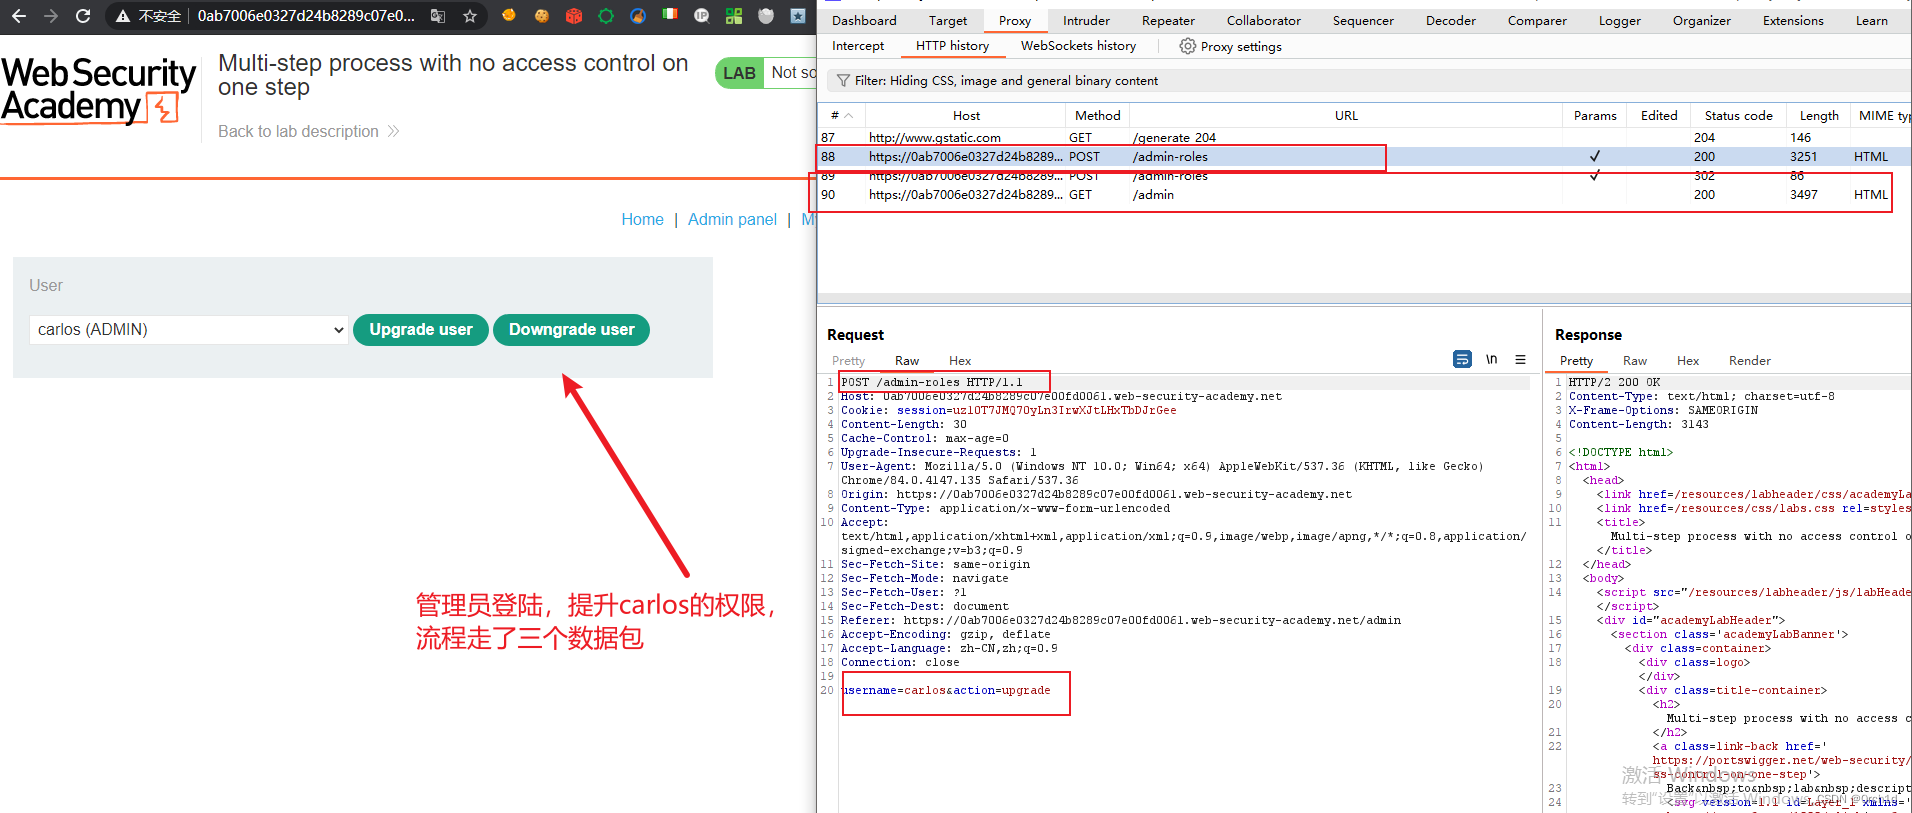Sort by the Length column header

[x=1819, y=116]
